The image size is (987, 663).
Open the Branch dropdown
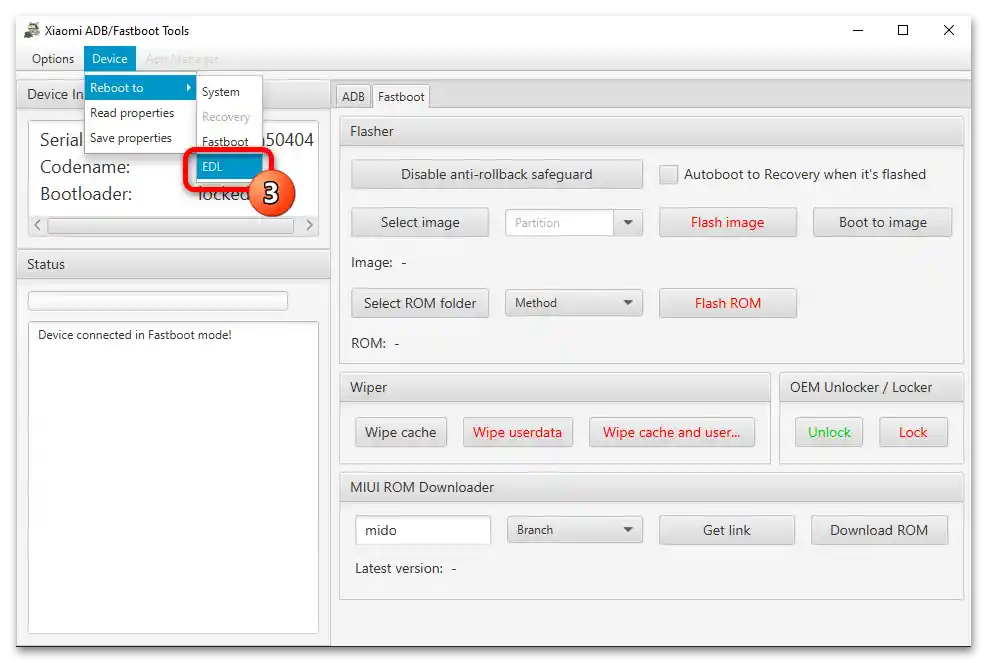pos(574,530)
